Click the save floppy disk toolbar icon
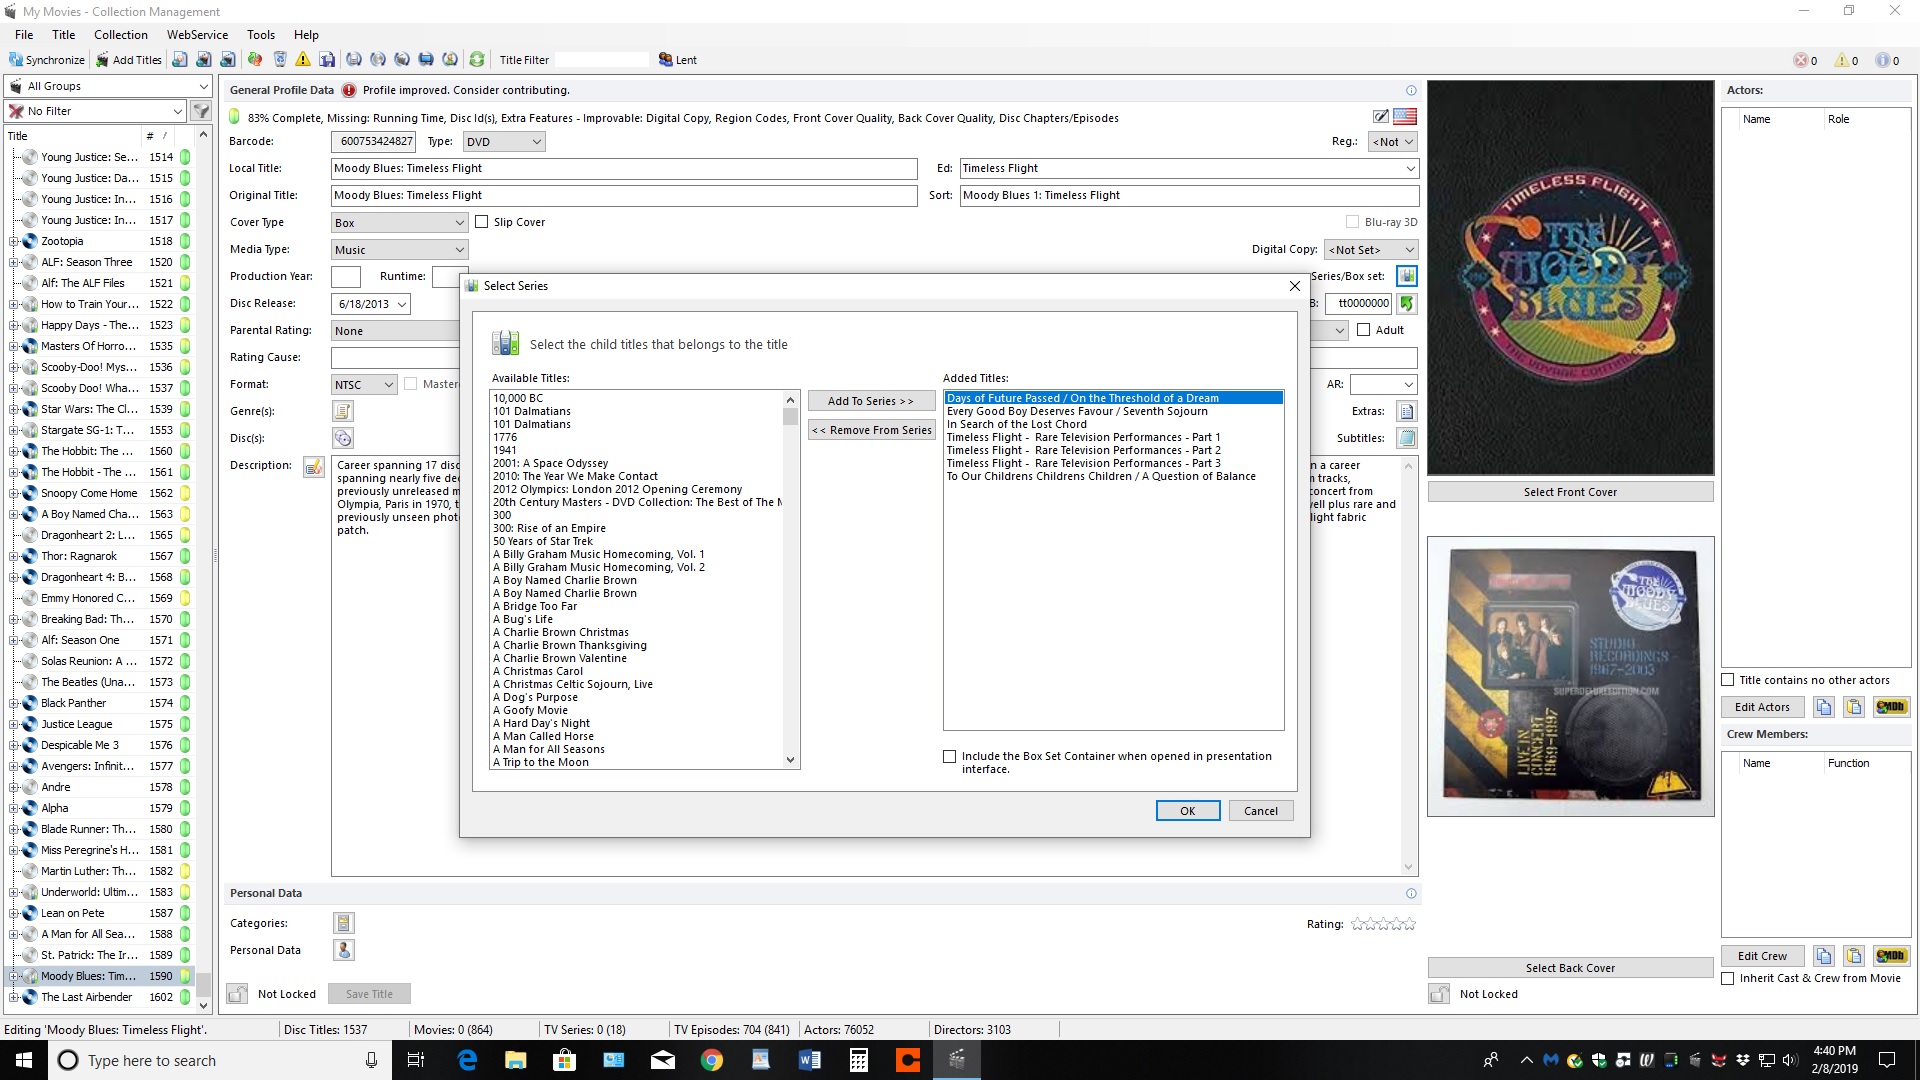The width and height of the screenshot is (1920, 1080). click(327, 60)
